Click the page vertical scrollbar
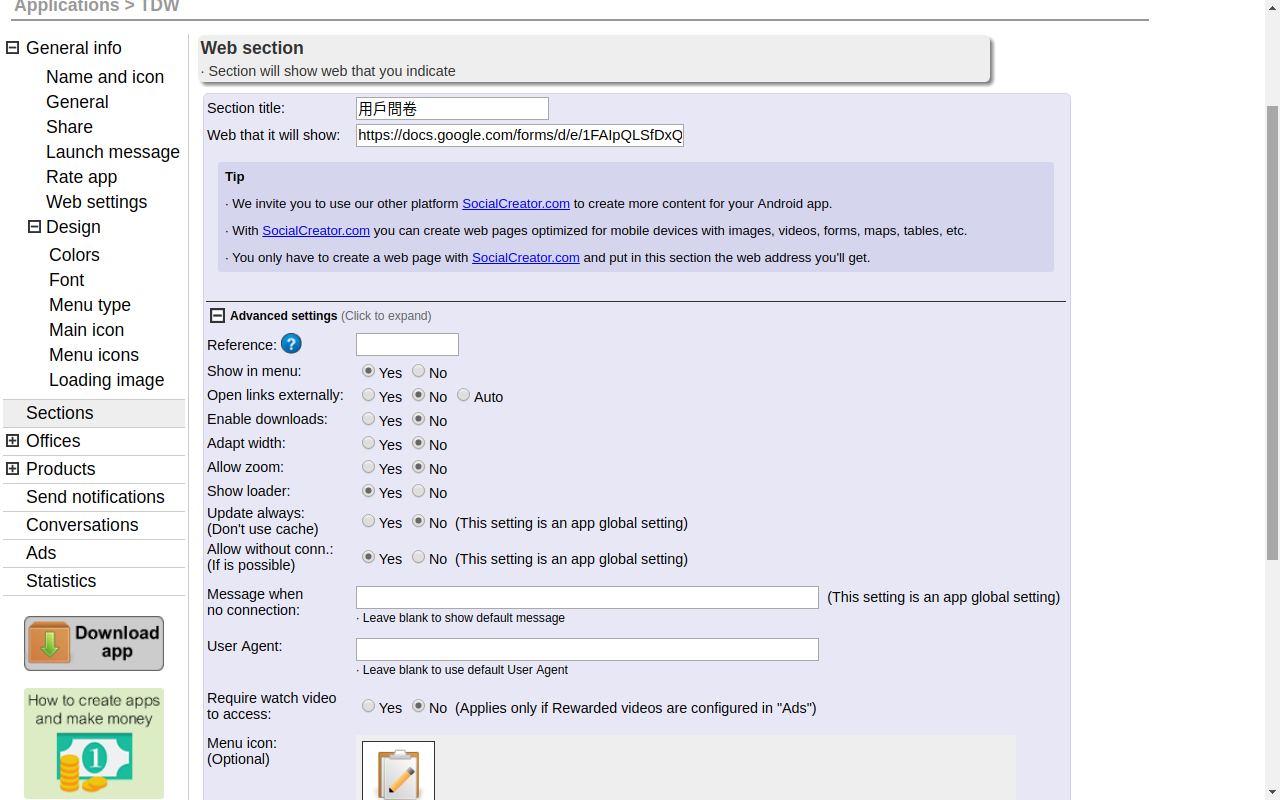The image size is (1280, 800). (x=1272, y=330)
